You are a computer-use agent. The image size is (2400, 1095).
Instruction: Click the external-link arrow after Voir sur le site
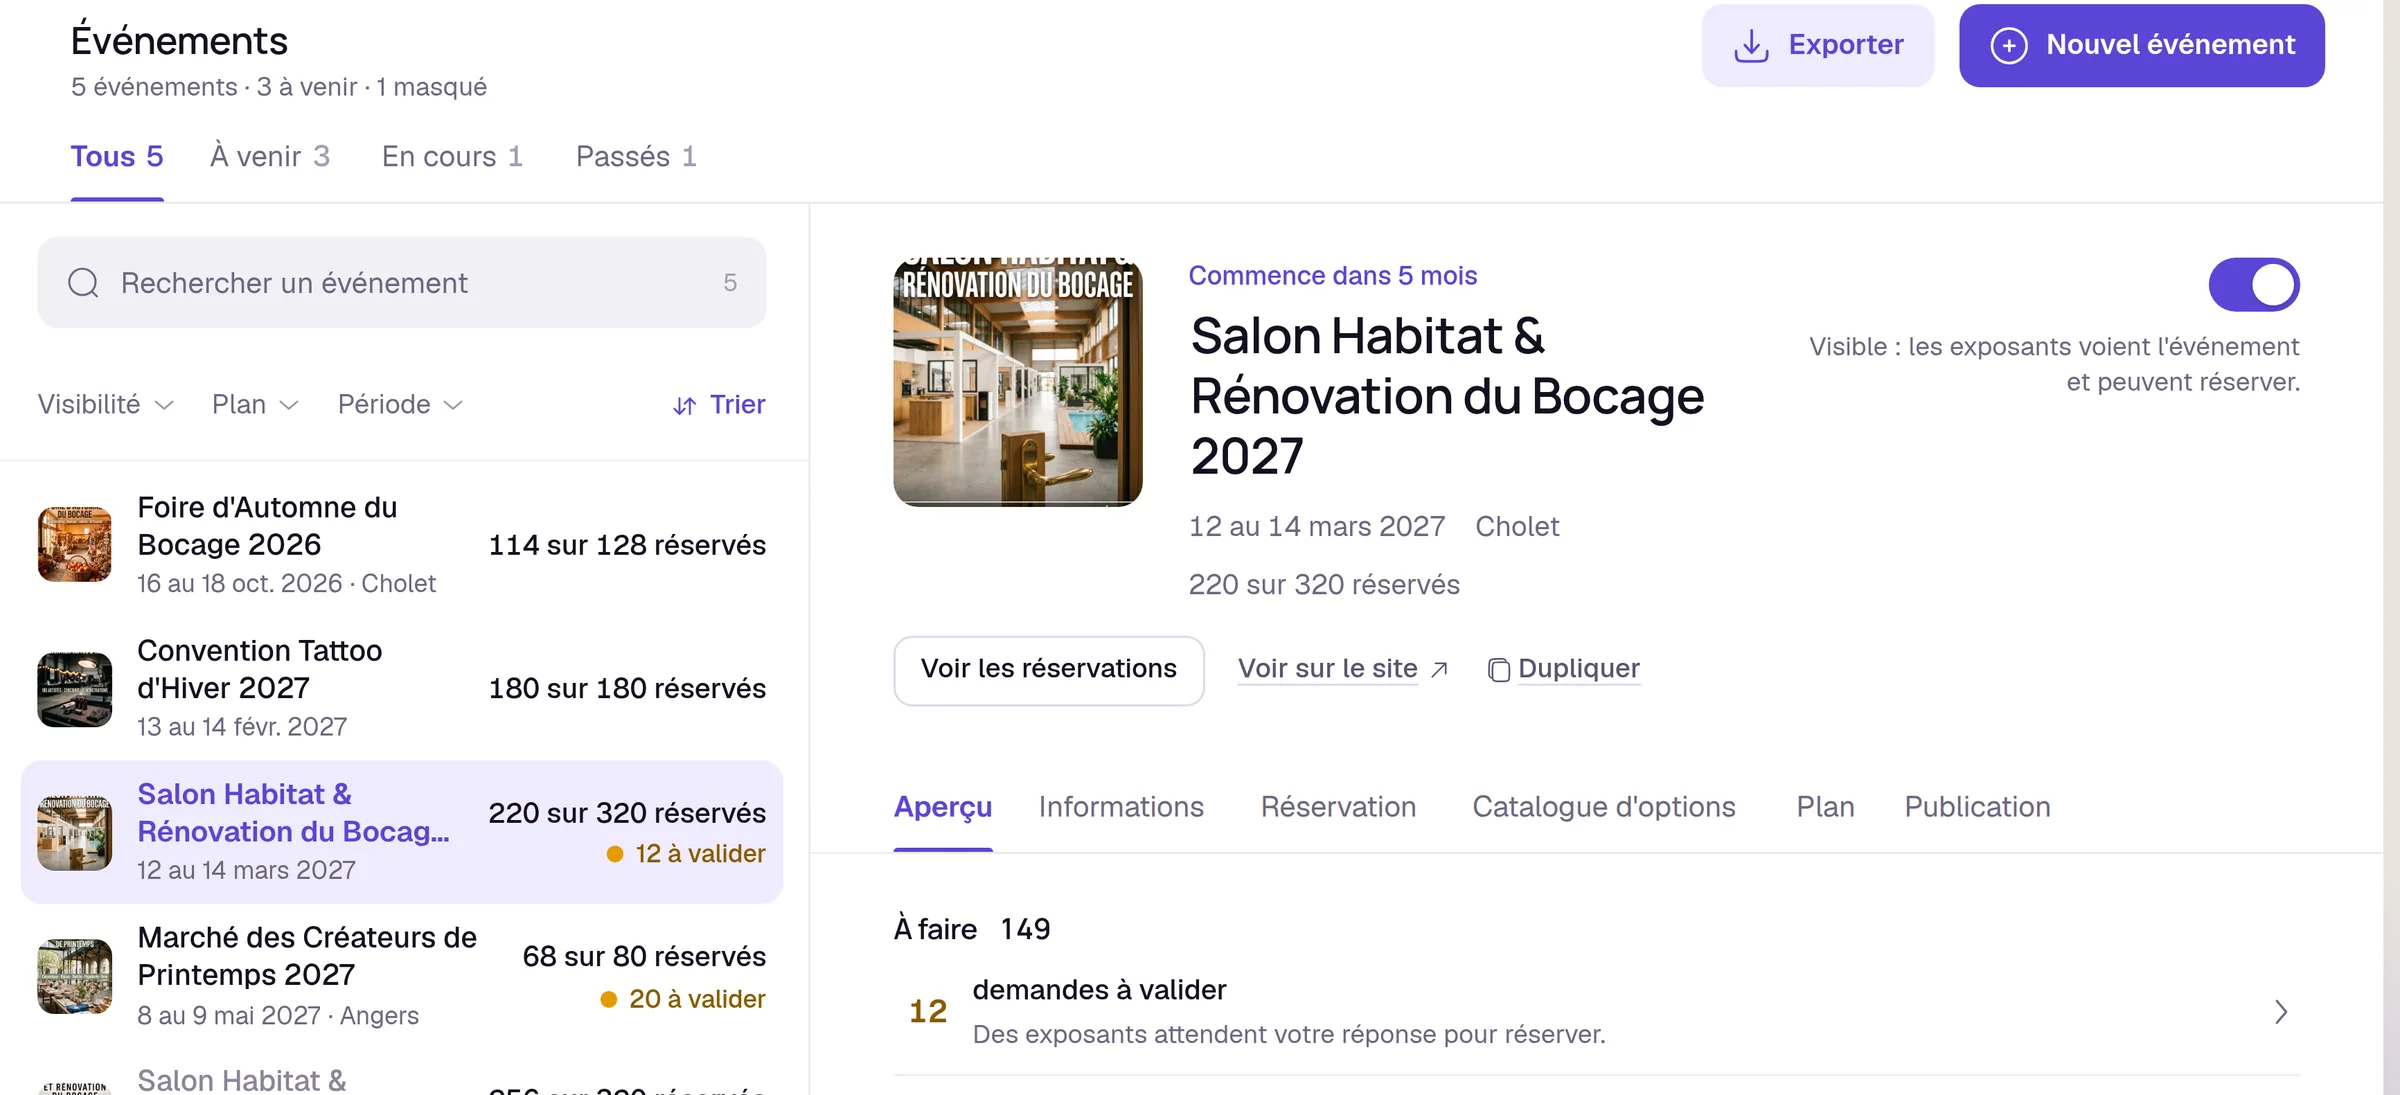pyautogui.click(x=1439, y=669)
